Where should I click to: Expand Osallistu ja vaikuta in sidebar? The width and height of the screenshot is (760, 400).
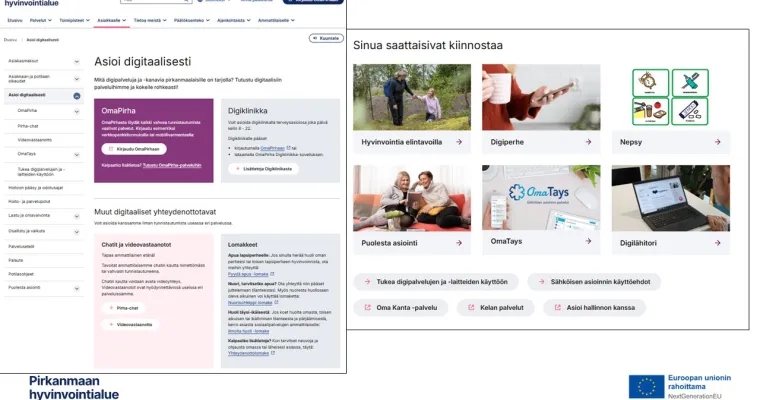tap(77, 232)
